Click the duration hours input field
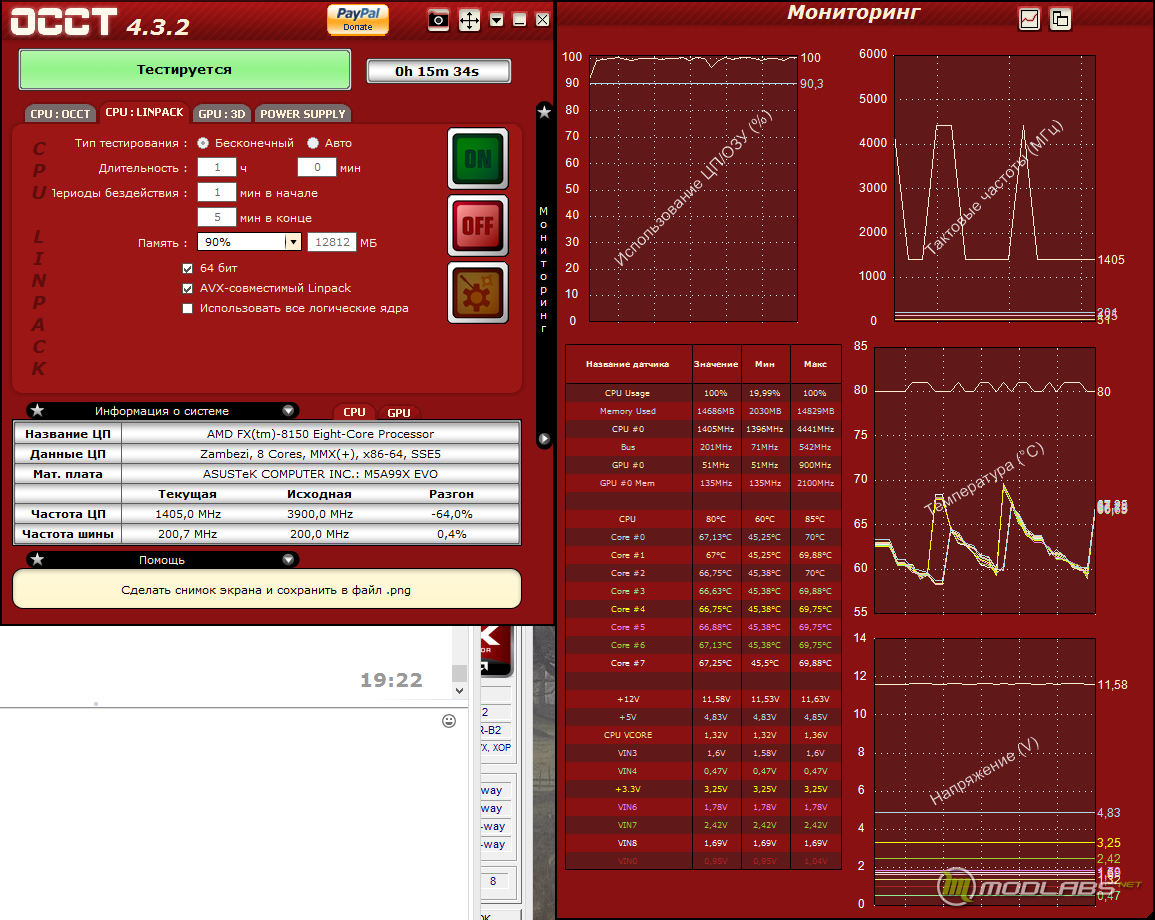 click(217, 167)
